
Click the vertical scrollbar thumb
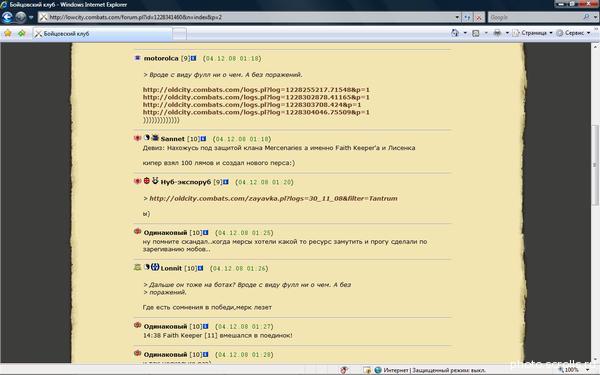tap(595, 165)
